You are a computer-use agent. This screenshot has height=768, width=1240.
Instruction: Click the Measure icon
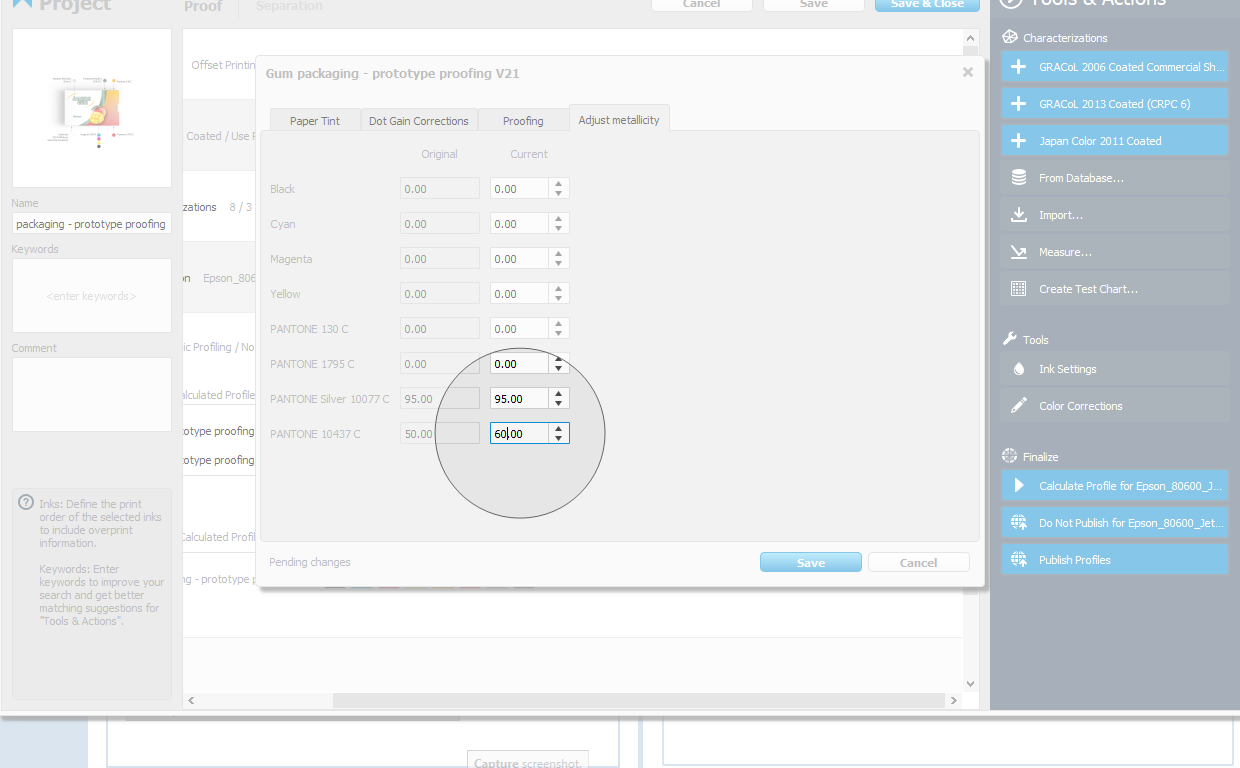tap(1018, 252)
